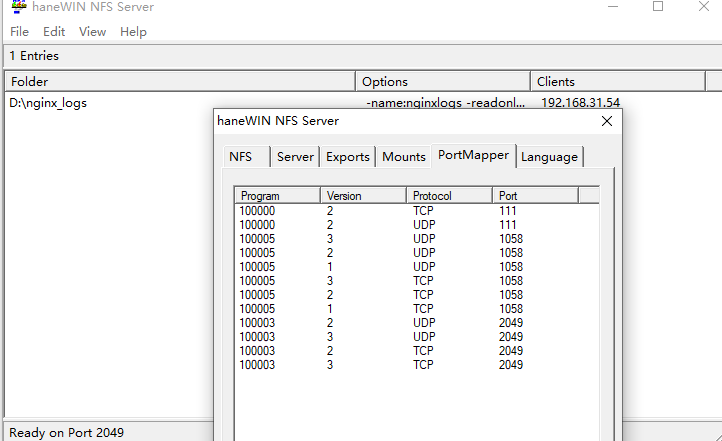Screen dimensions: 722x441
Task: Close the main haneWIN window
Action: (704, 6)
